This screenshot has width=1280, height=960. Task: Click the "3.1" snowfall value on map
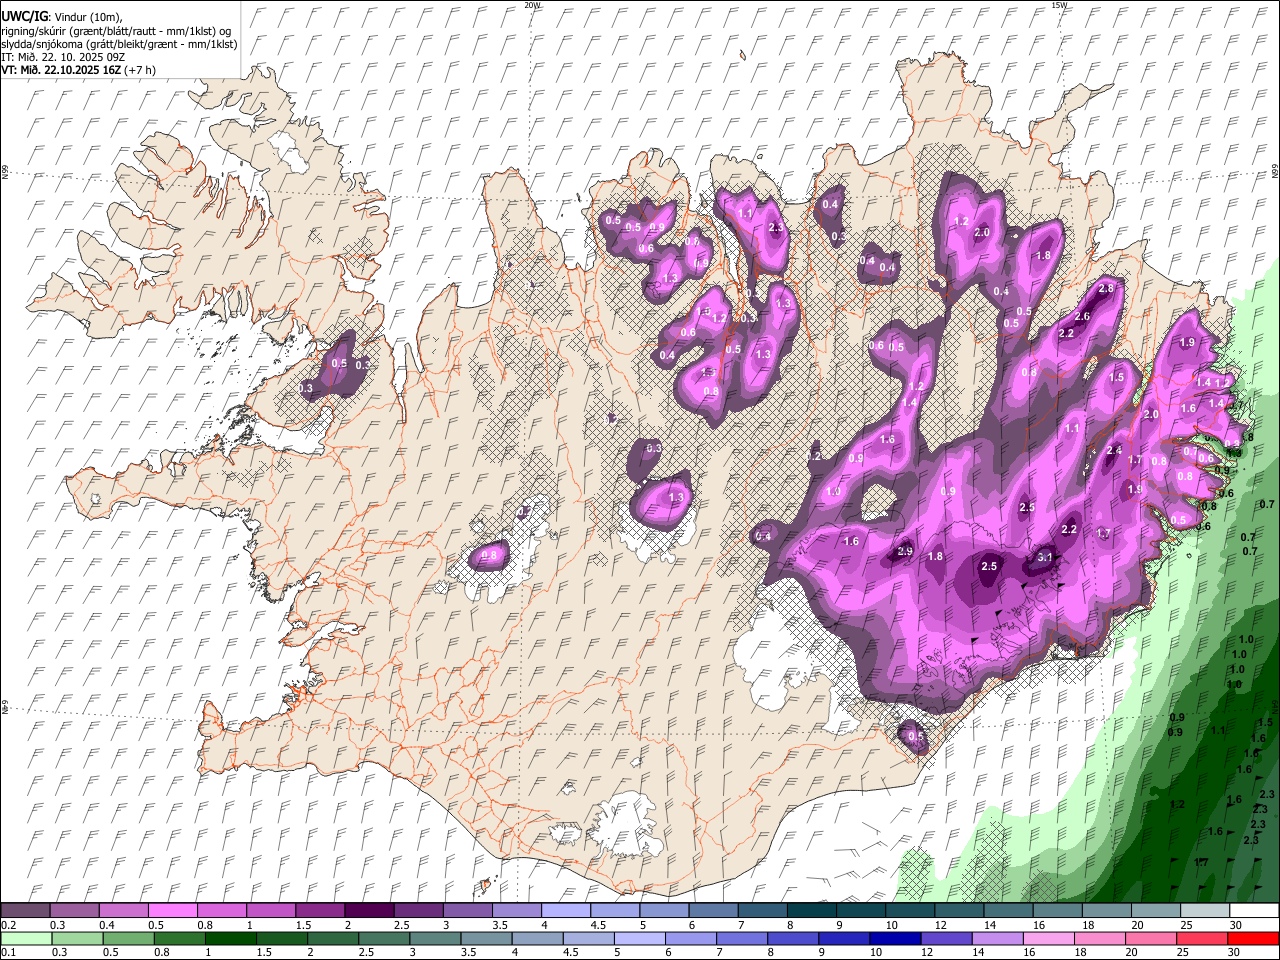pyautogui.click(x=1046, y=557)
